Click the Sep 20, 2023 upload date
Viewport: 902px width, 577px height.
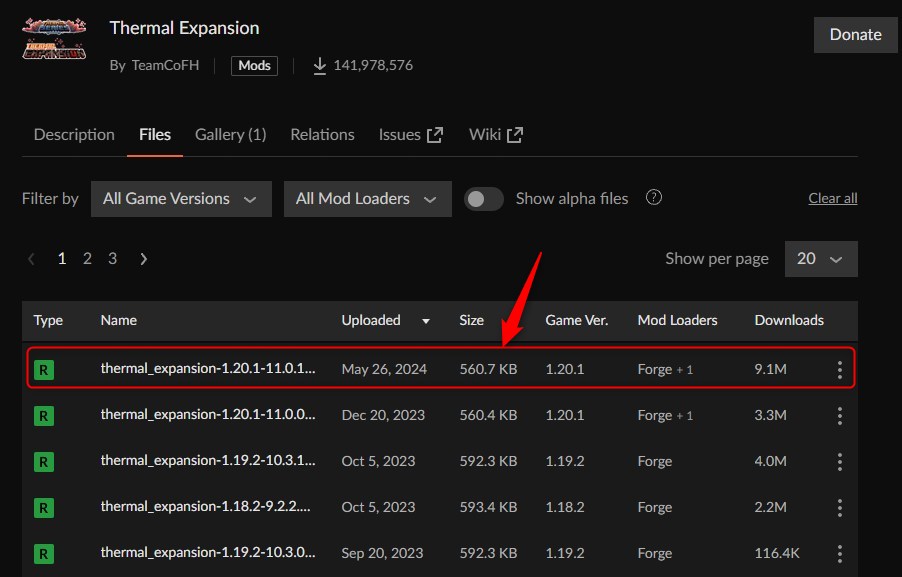(x=382, y=553)
